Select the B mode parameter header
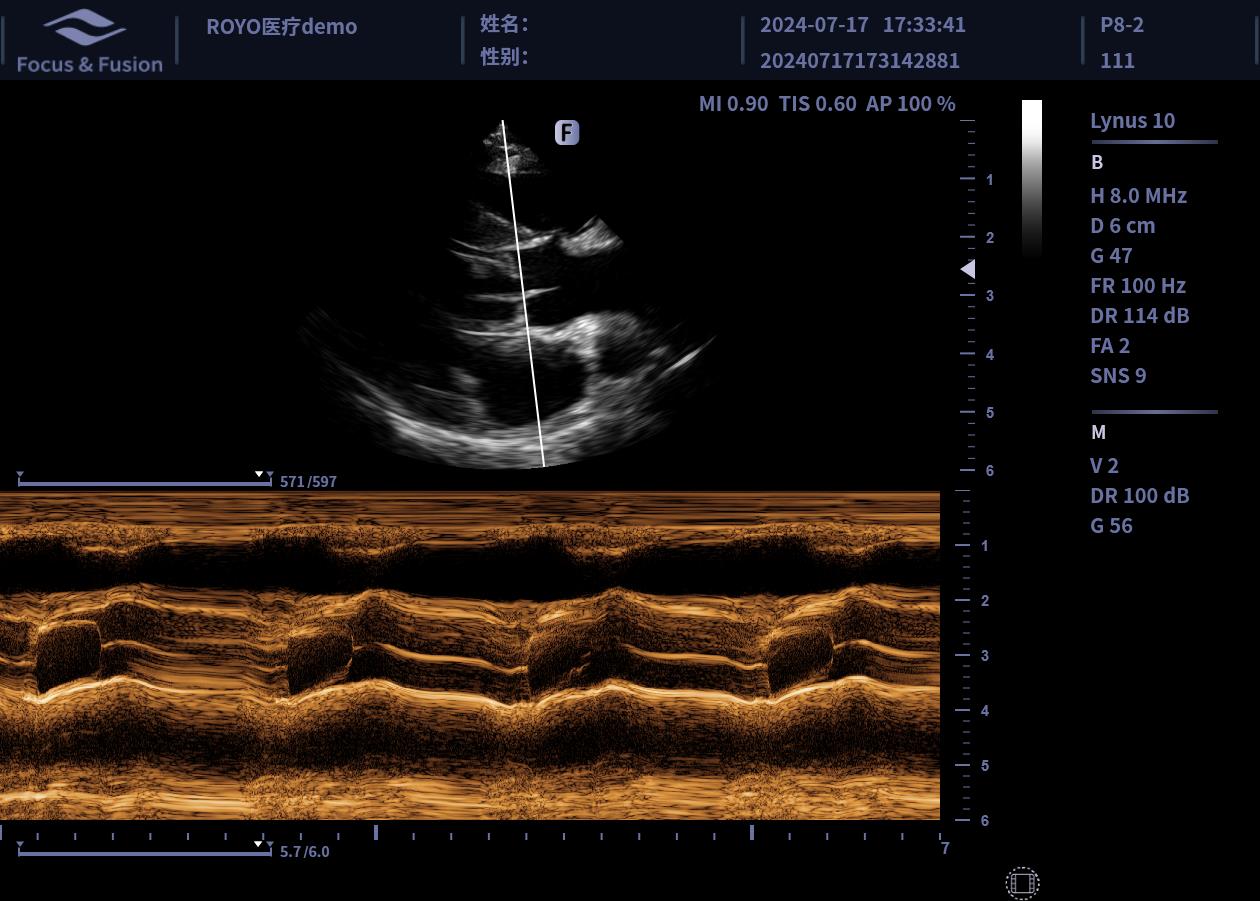 pos(1097,162)
